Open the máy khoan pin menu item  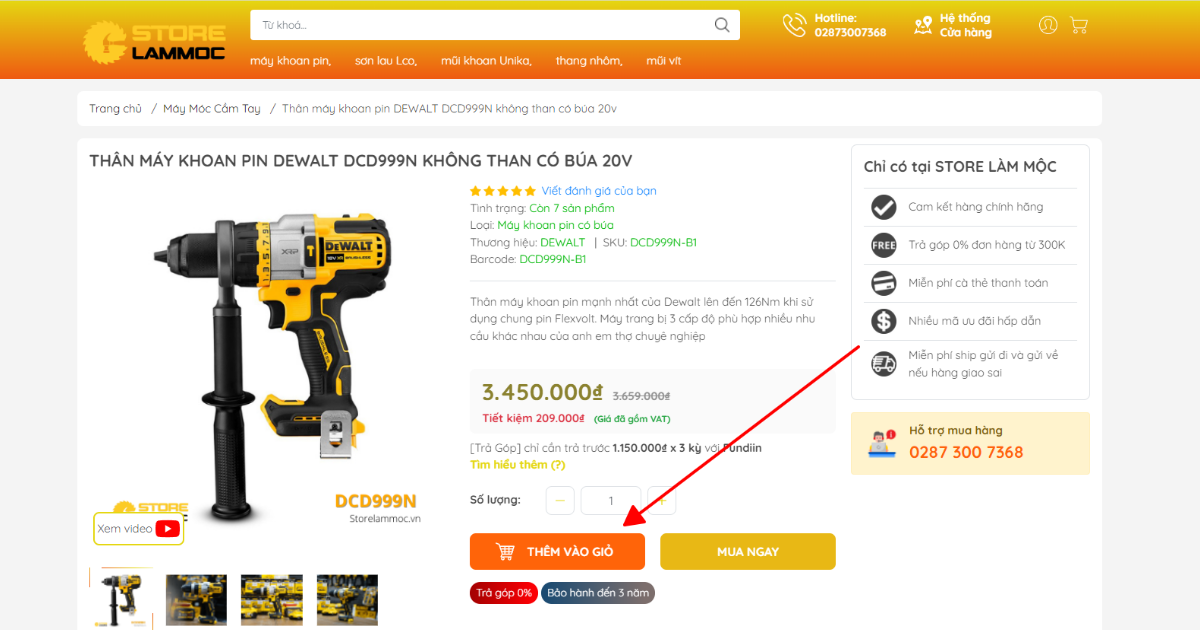[x=290, y=61]
